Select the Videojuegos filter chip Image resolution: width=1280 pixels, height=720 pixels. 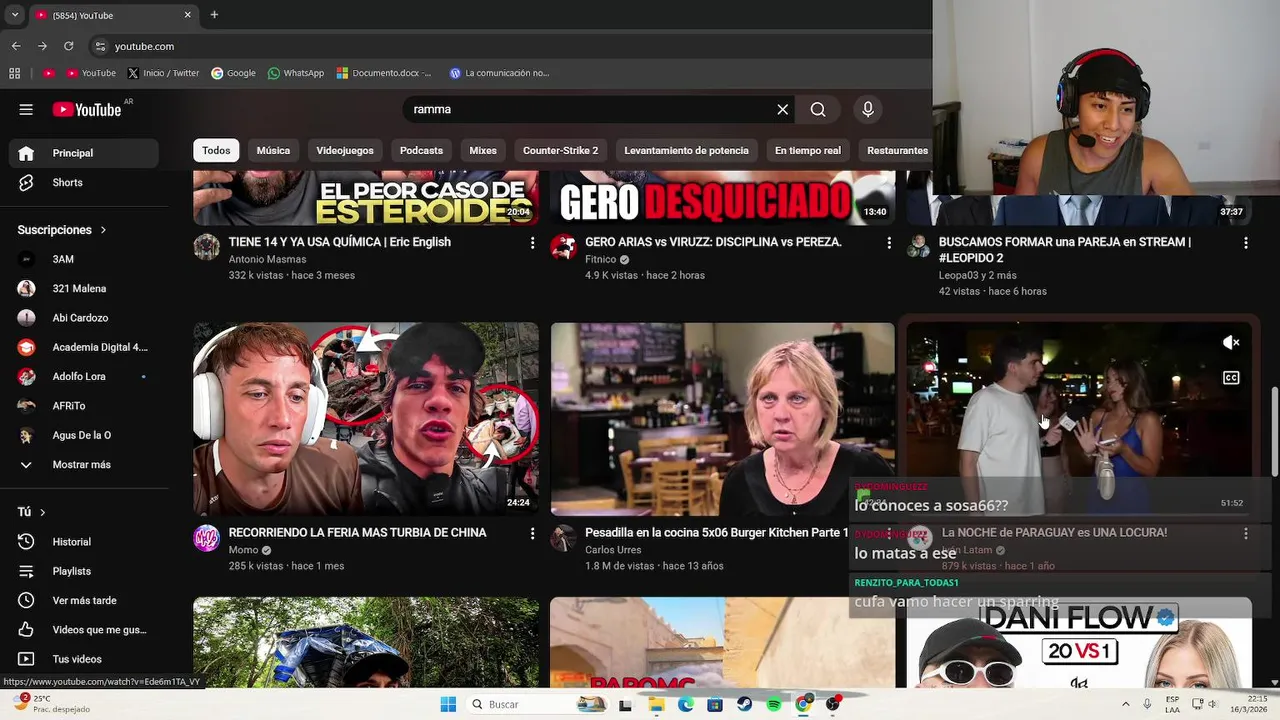coord(345,151)
